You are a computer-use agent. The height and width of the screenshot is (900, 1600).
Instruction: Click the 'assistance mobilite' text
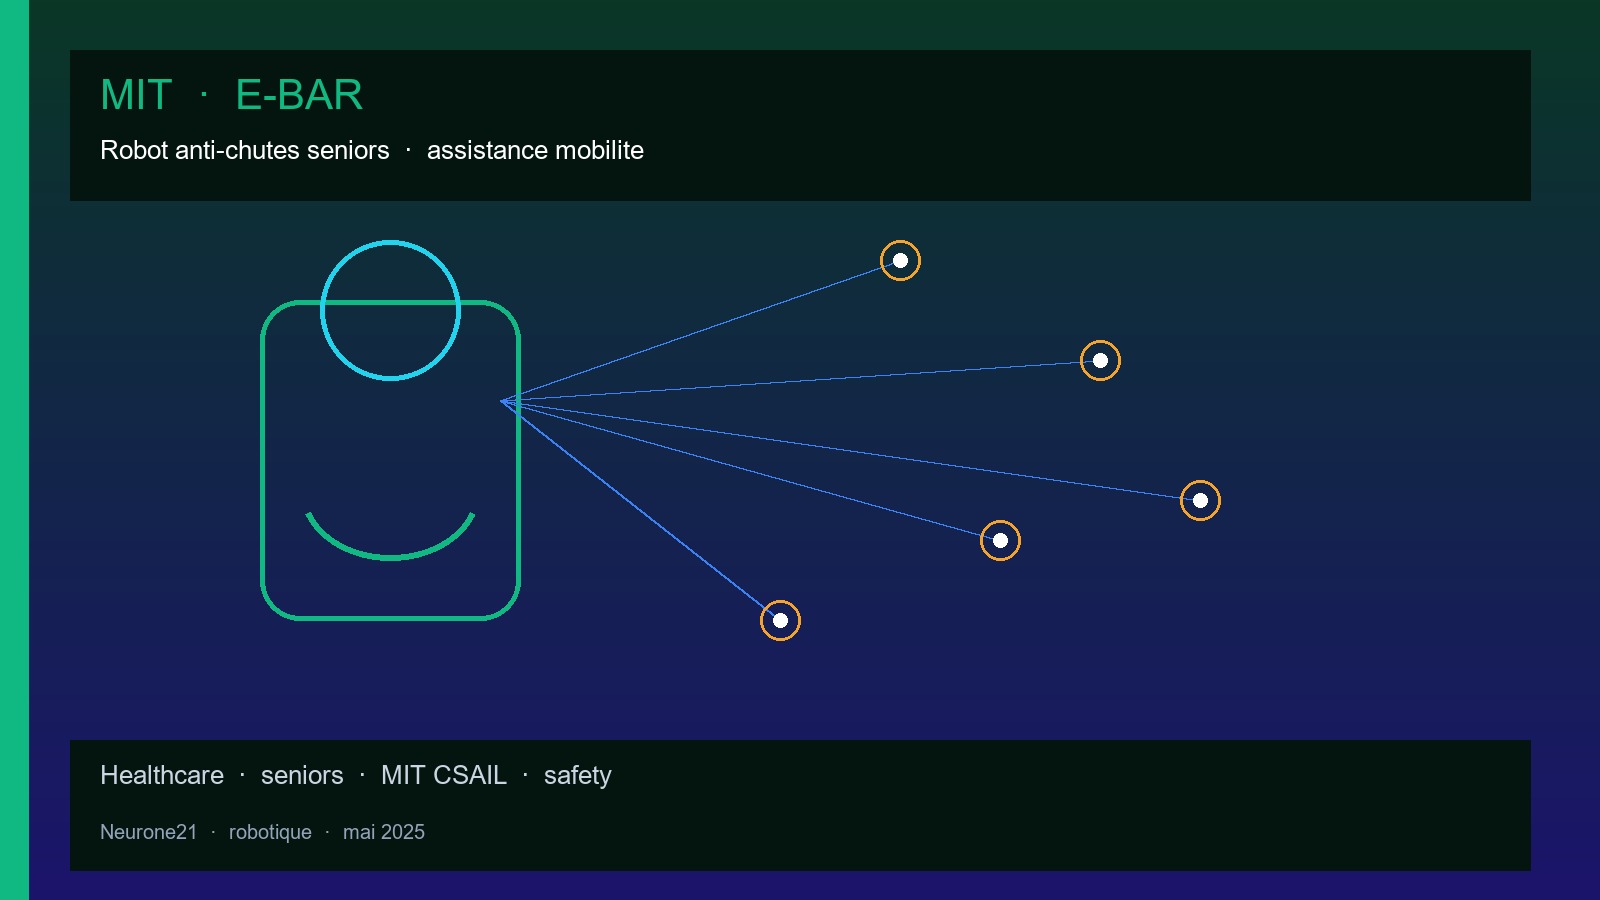click(x=535, y=150)
